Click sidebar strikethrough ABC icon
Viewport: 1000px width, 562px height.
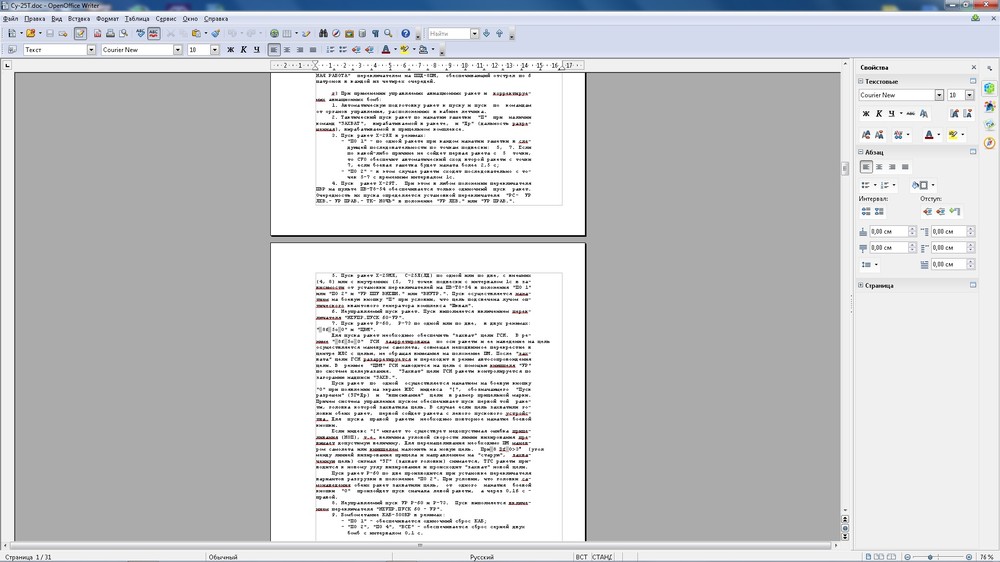coord(910,114)
